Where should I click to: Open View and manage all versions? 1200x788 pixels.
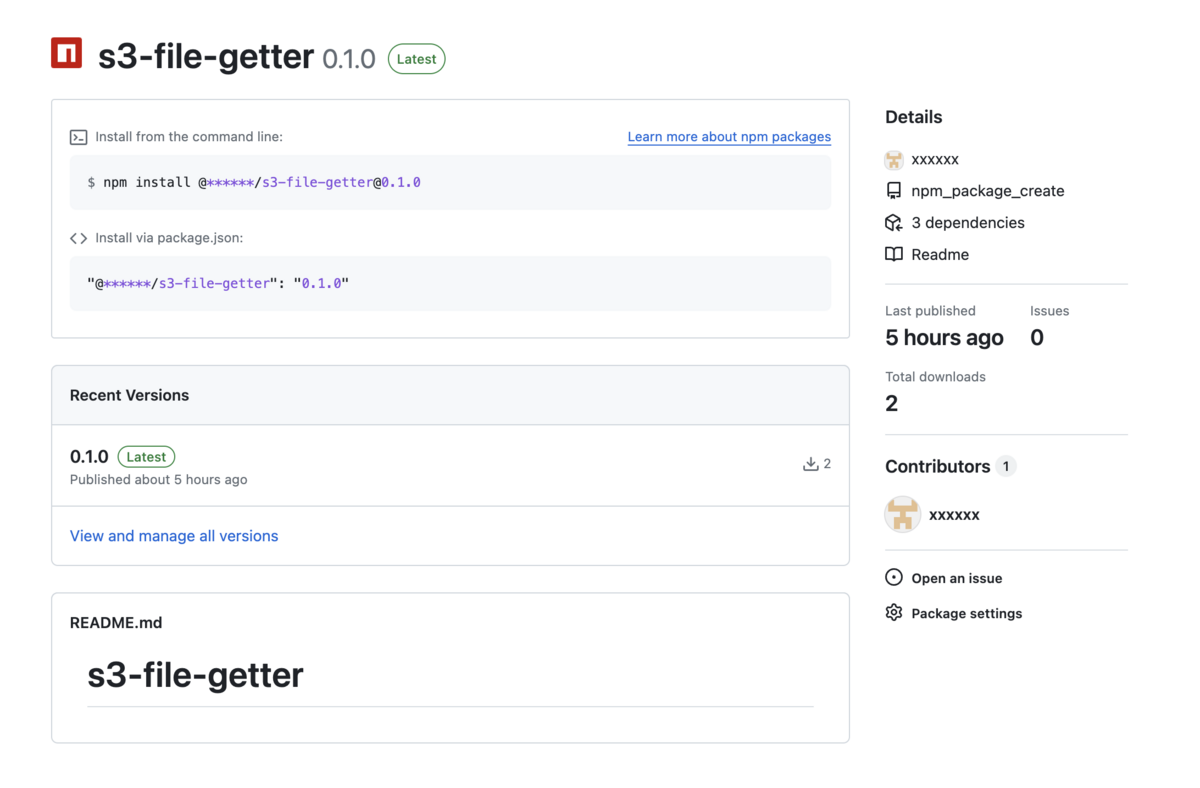click(174, 536)
